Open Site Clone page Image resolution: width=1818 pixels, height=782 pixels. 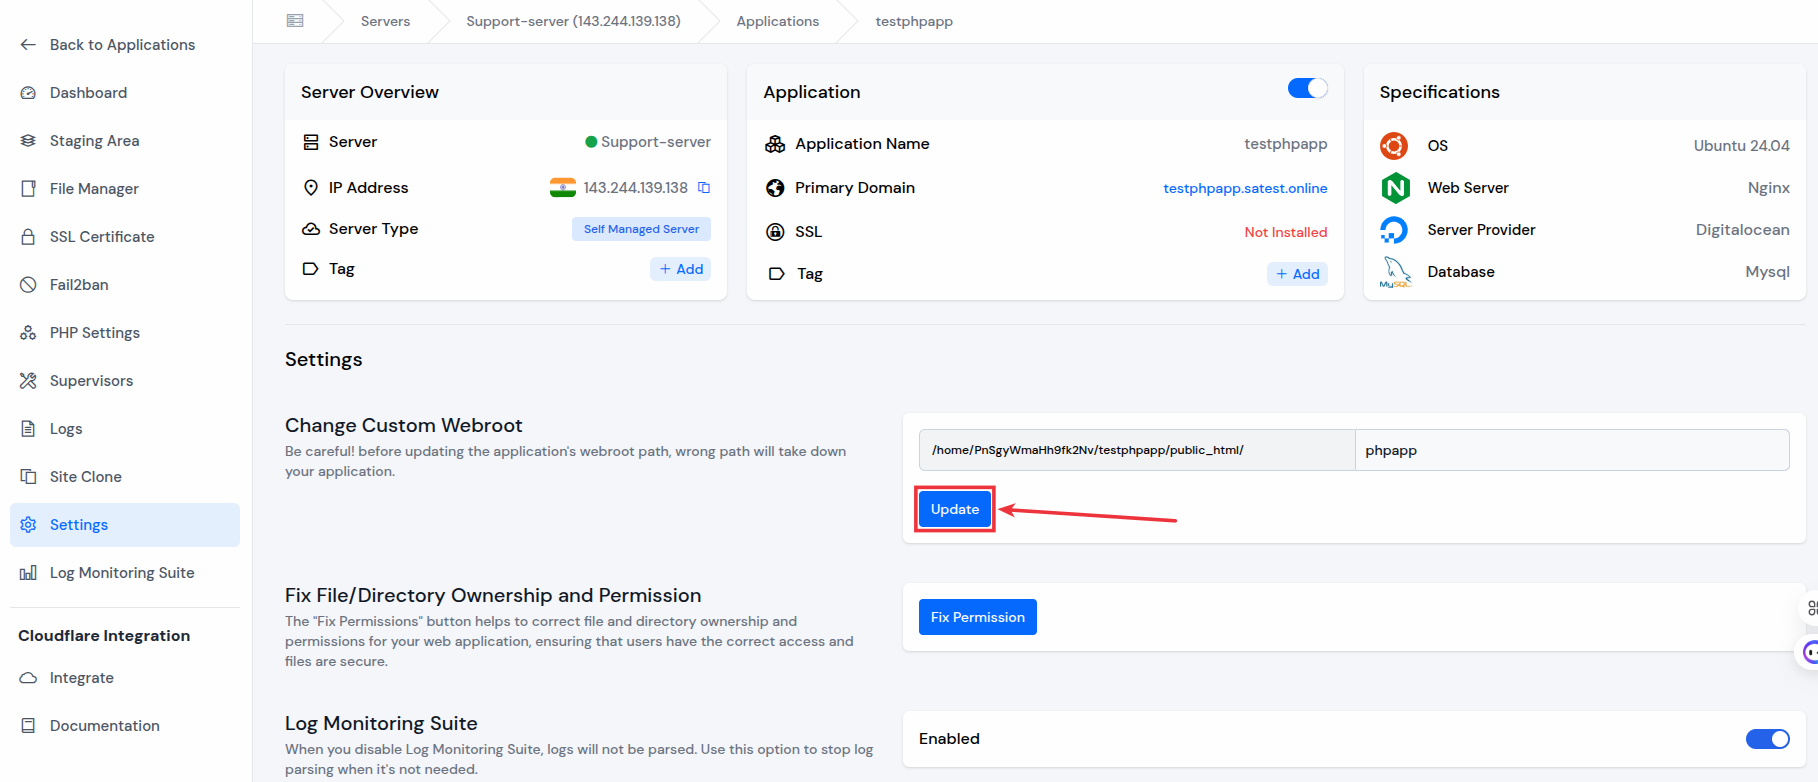(x=125, y=477)
